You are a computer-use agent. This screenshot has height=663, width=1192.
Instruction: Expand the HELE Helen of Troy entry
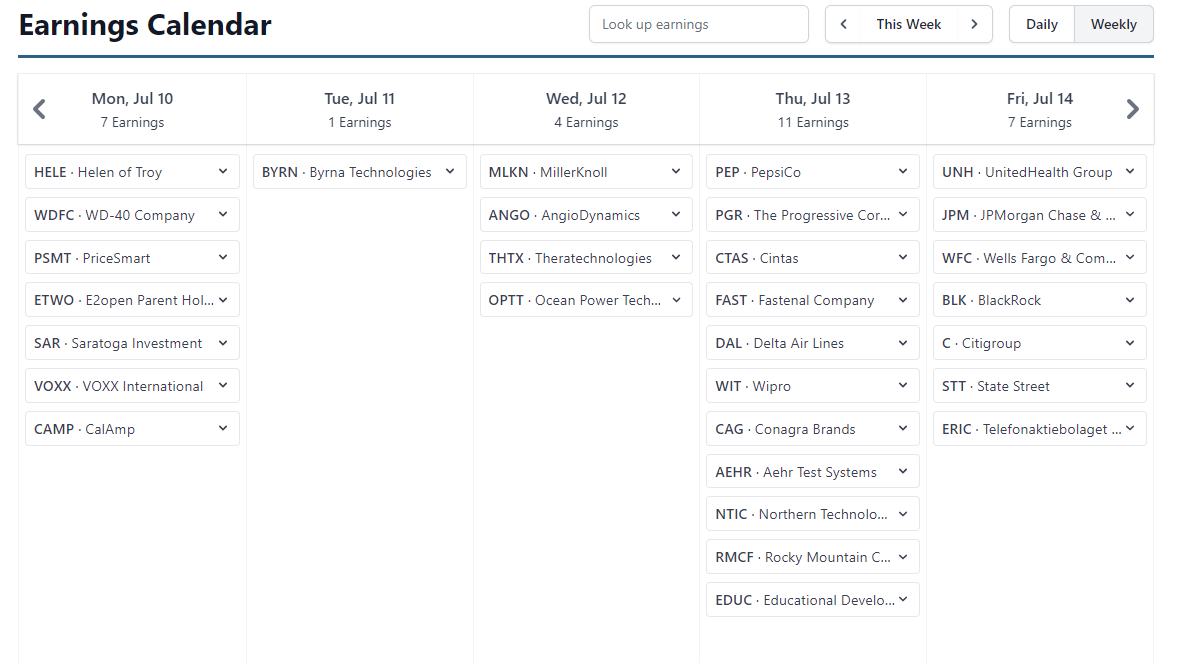(132, 172)
